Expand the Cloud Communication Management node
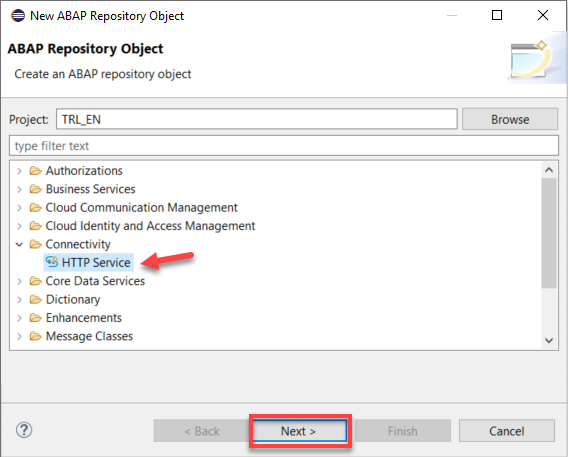The image size is (568, 457). tap(20, 208)
